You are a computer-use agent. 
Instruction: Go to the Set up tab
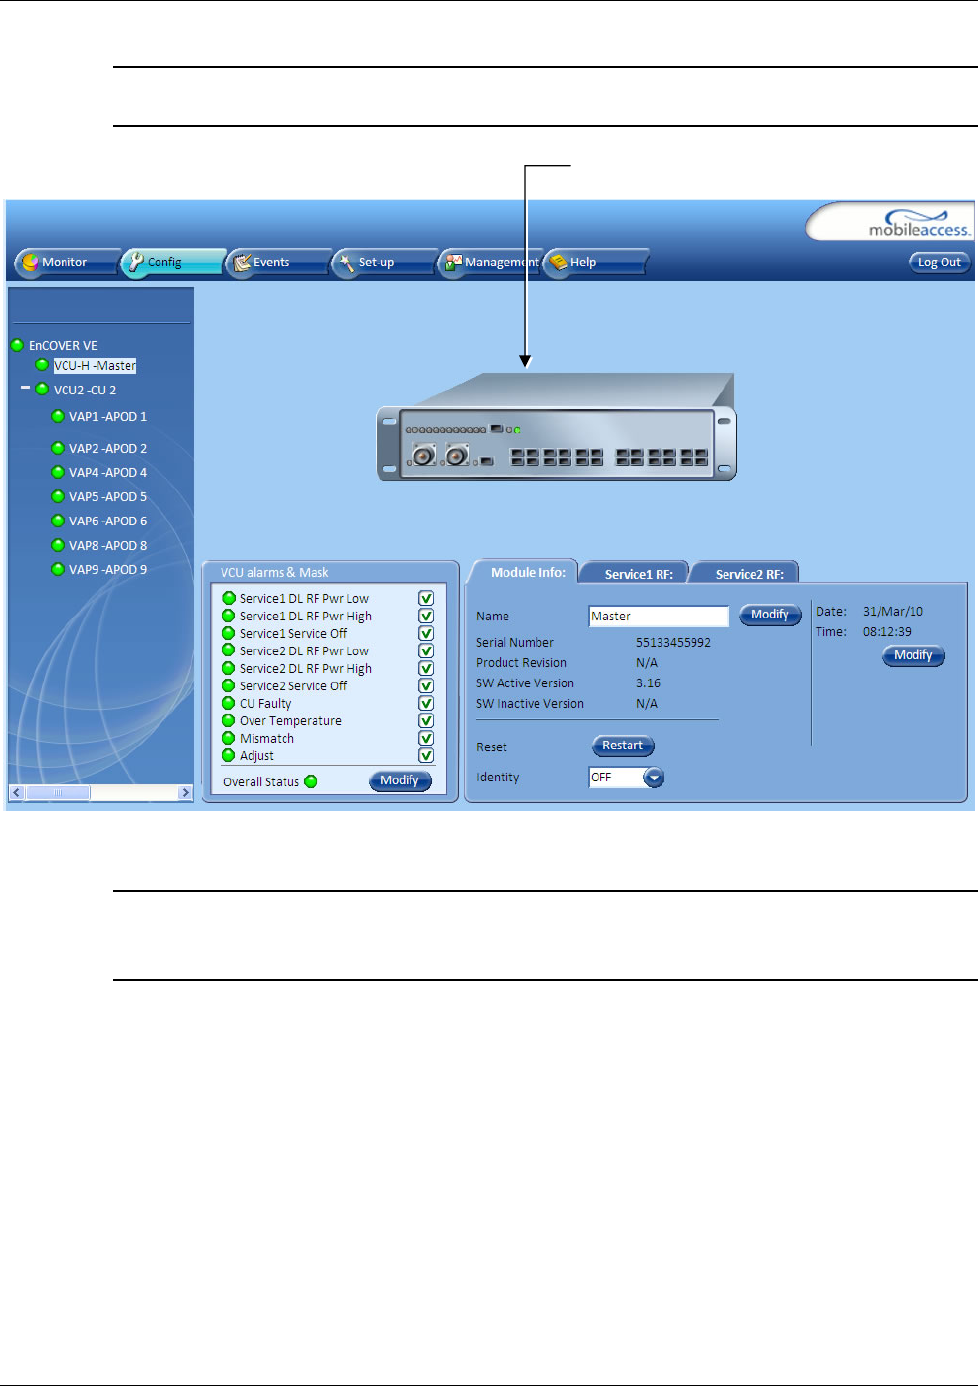pyautogui.click(x=384, y=262)
